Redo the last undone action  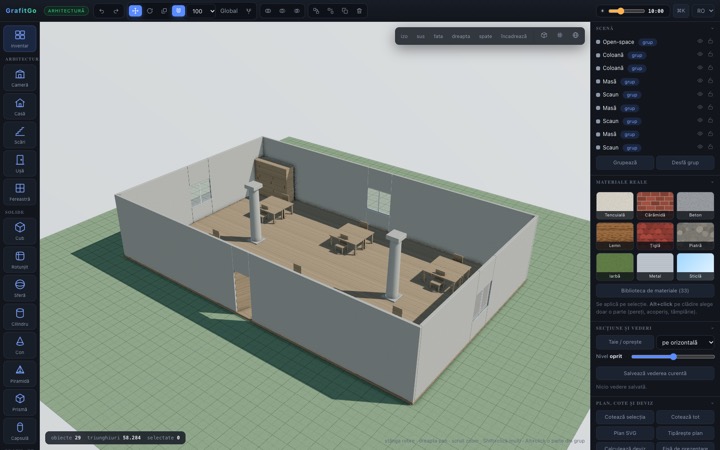[116, 11]
